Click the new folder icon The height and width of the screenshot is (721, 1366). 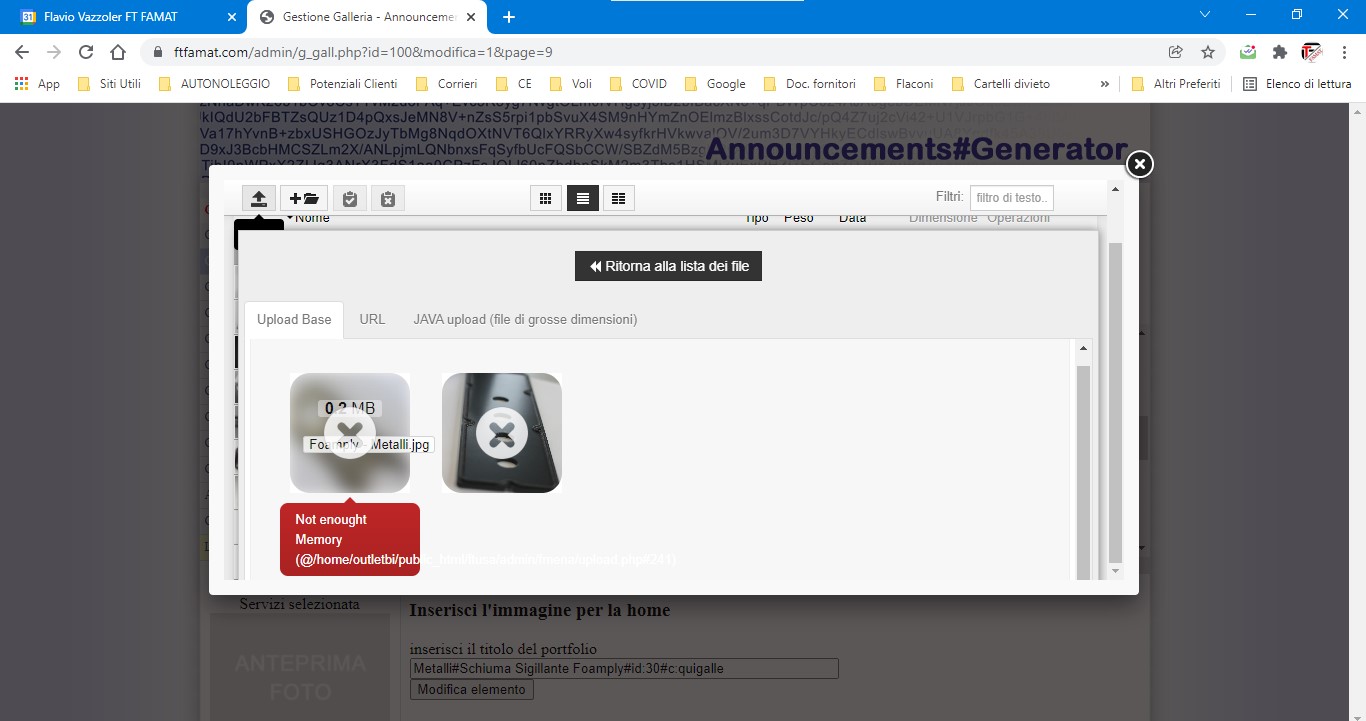click(304, 198)
